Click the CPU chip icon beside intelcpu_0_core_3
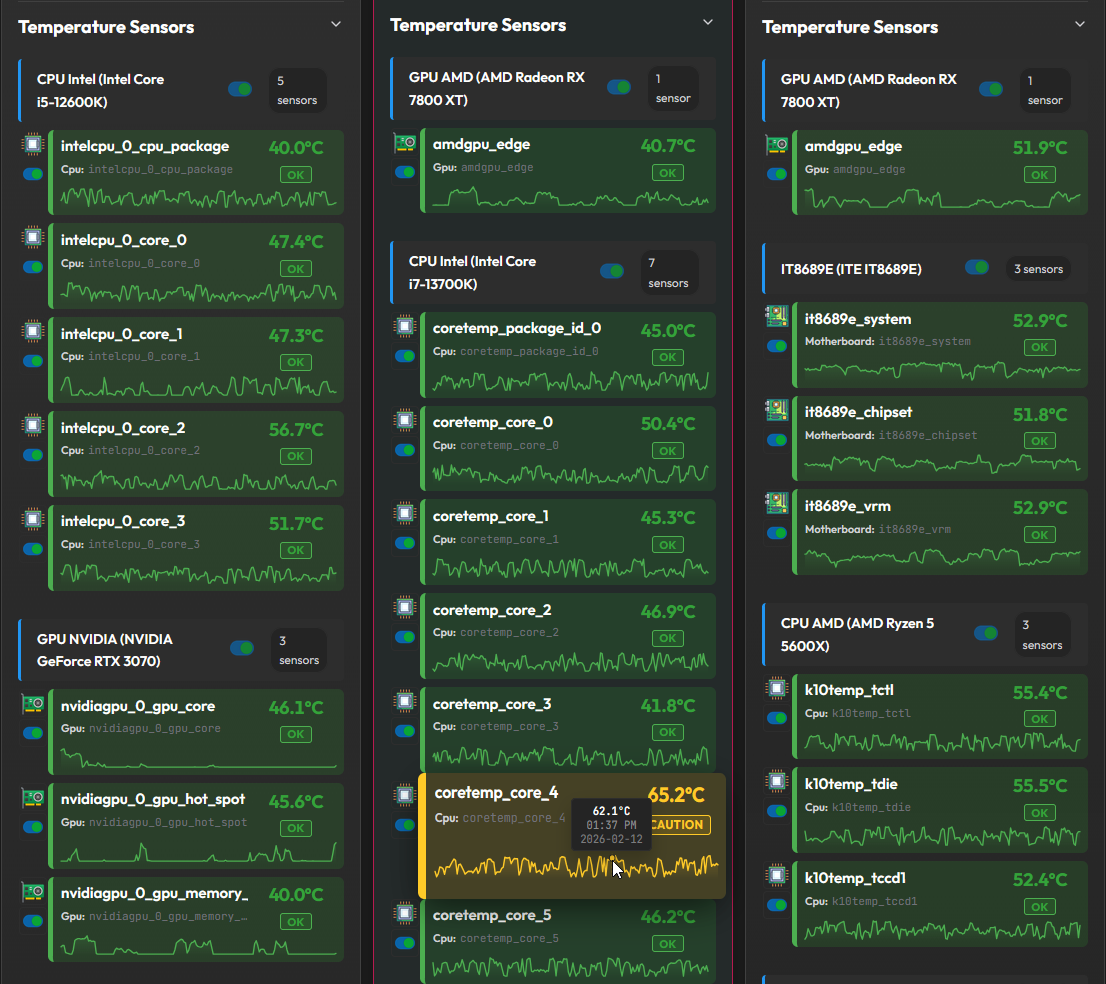1106x984 pixels. point(33,519)
